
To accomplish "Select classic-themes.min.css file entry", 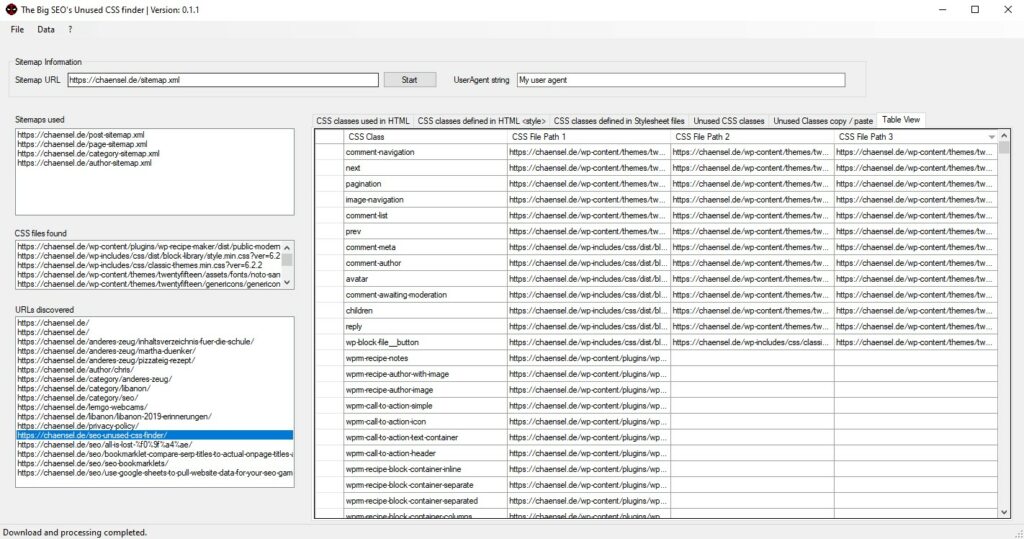I will tap(149, 265).
